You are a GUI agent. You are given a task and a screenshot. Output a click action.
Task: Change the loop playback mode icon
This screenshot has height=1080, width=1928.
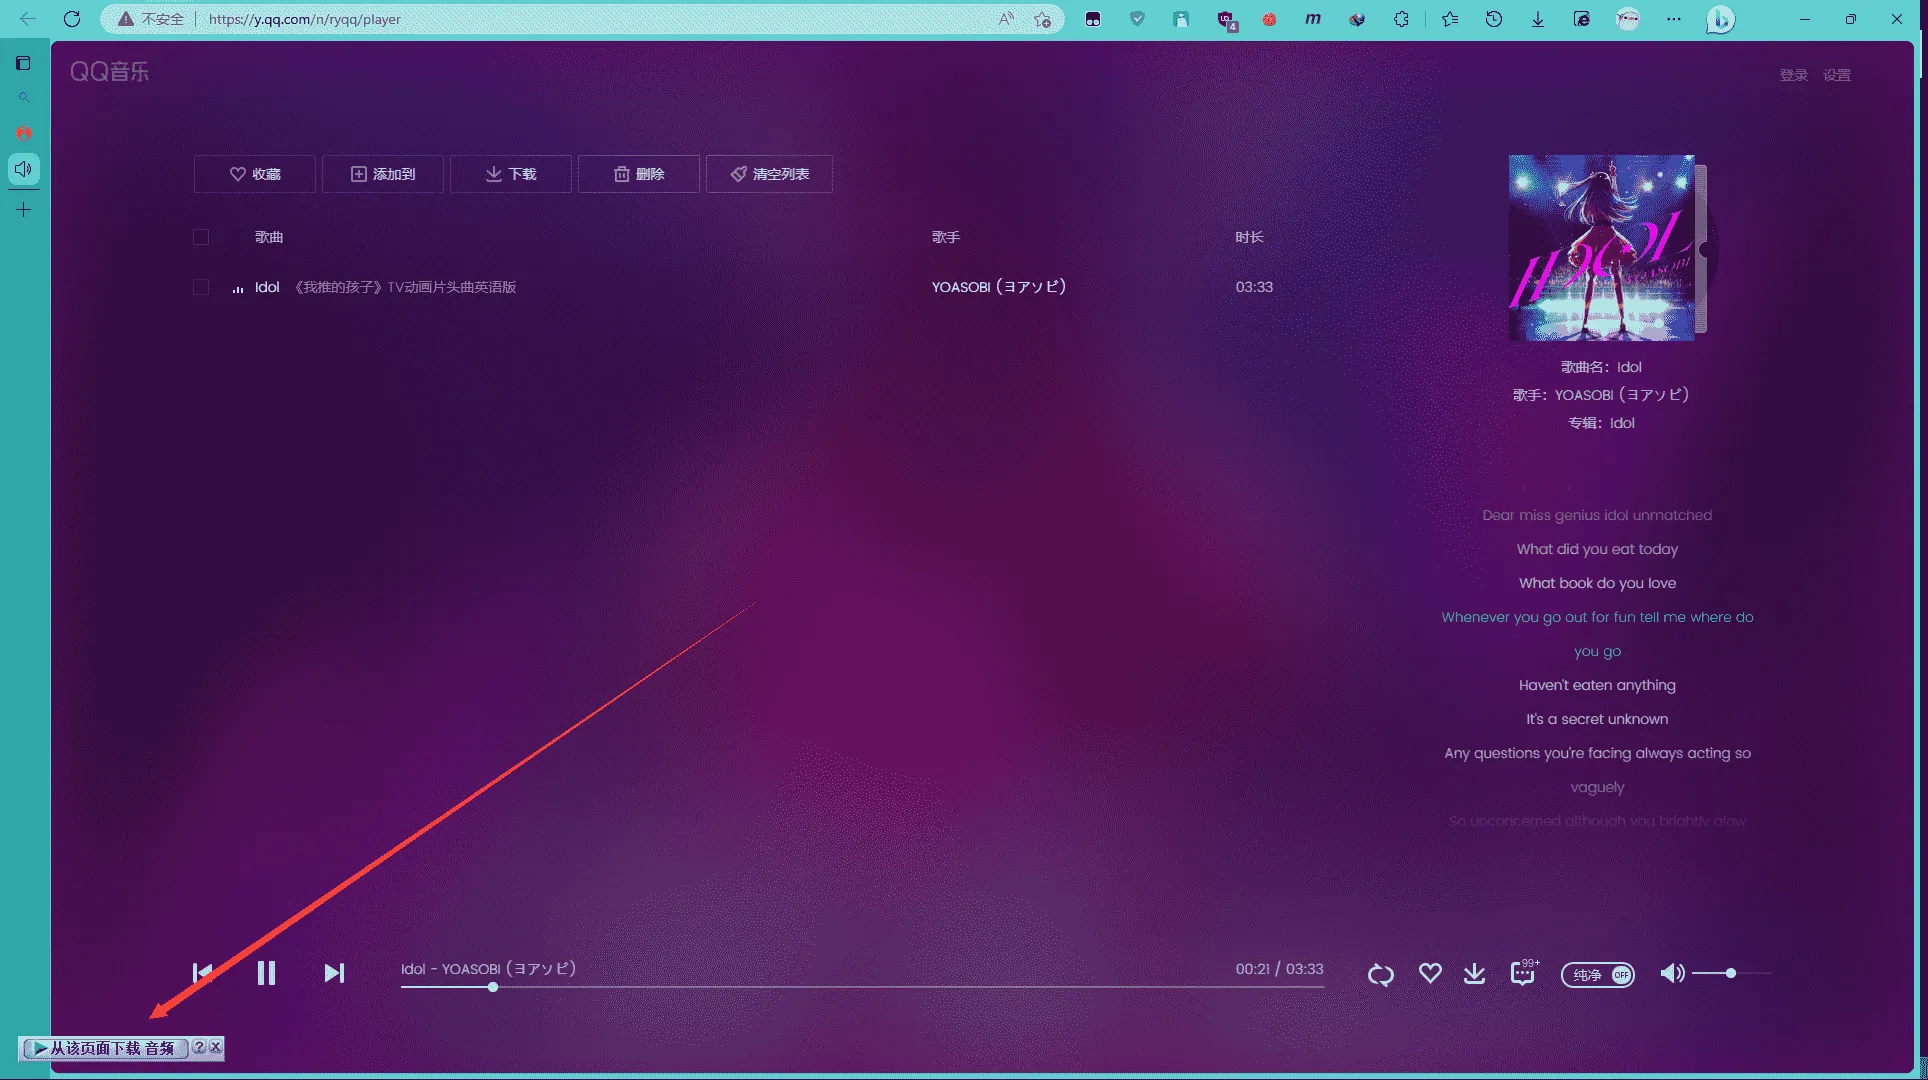coord(1380,974)
